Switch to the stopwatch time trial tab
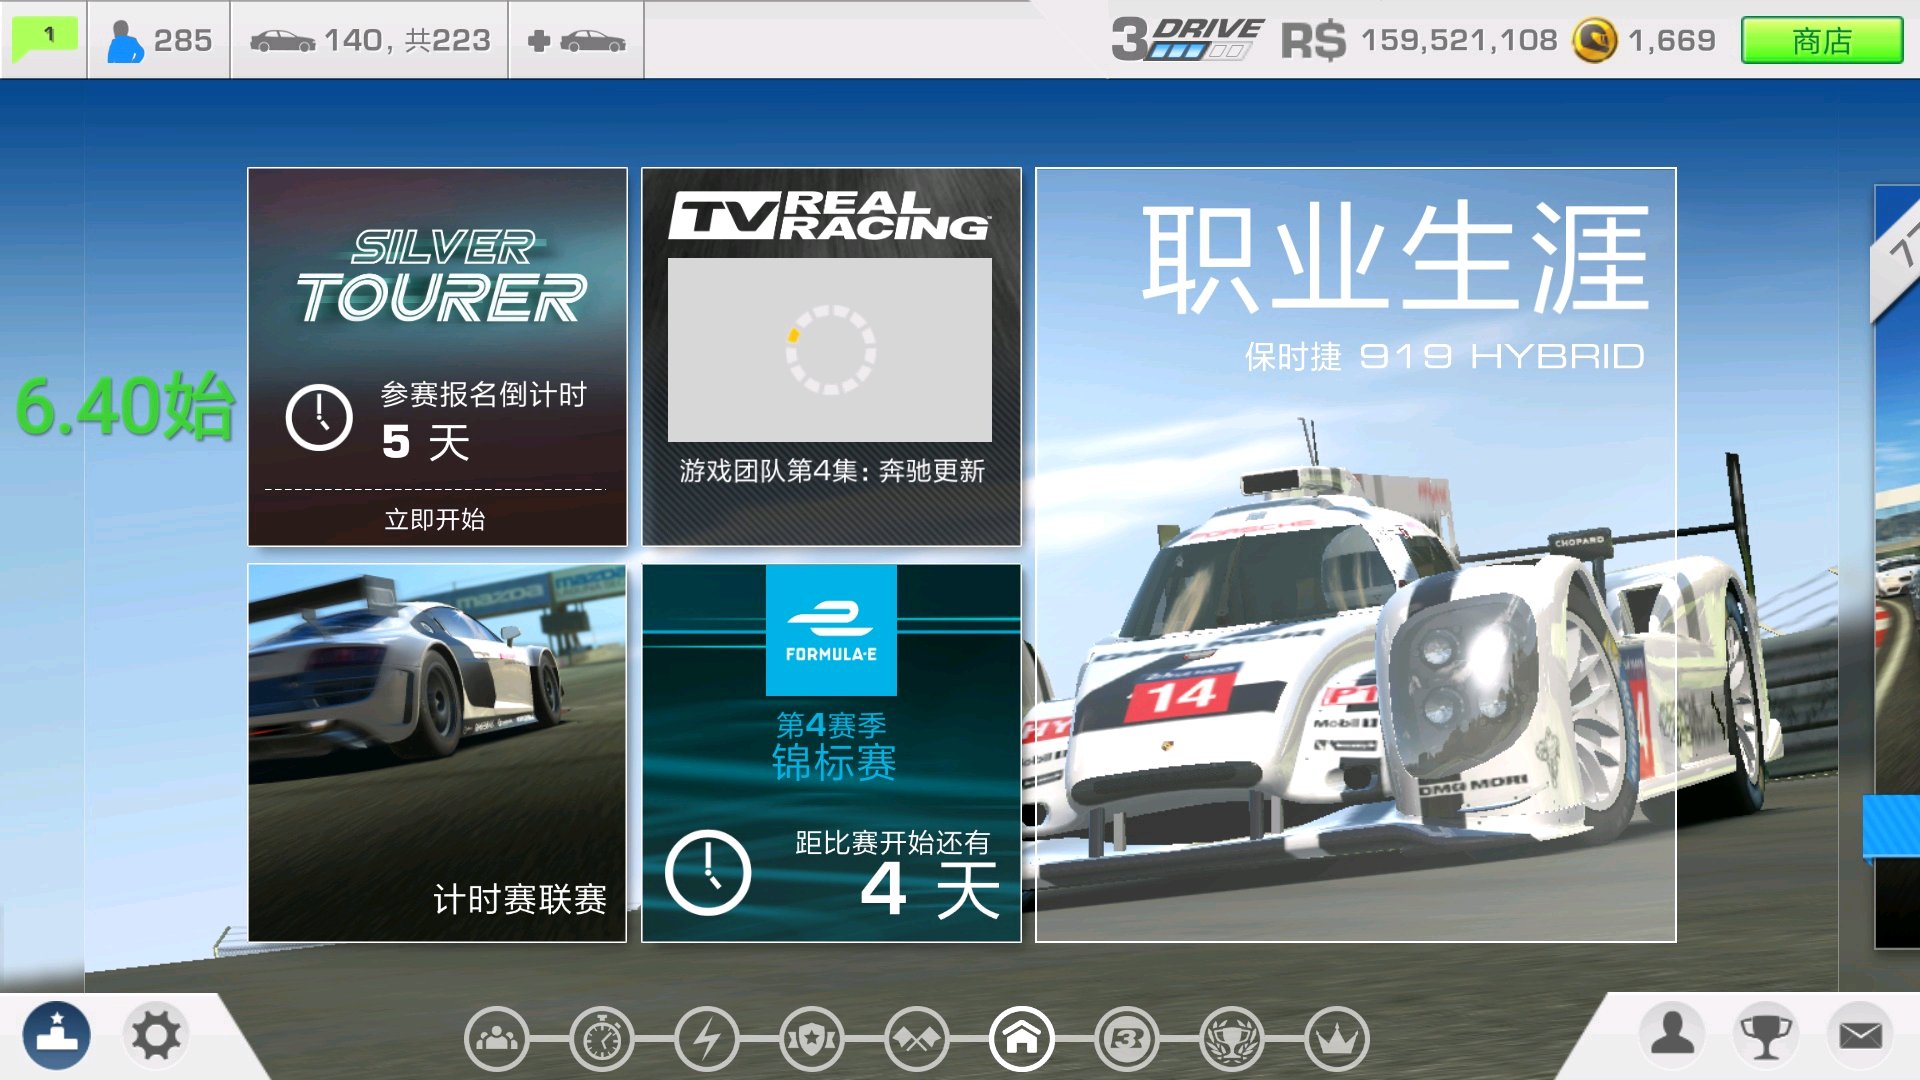This screenshot has width=1920, height=1080. coord(602,1039)
